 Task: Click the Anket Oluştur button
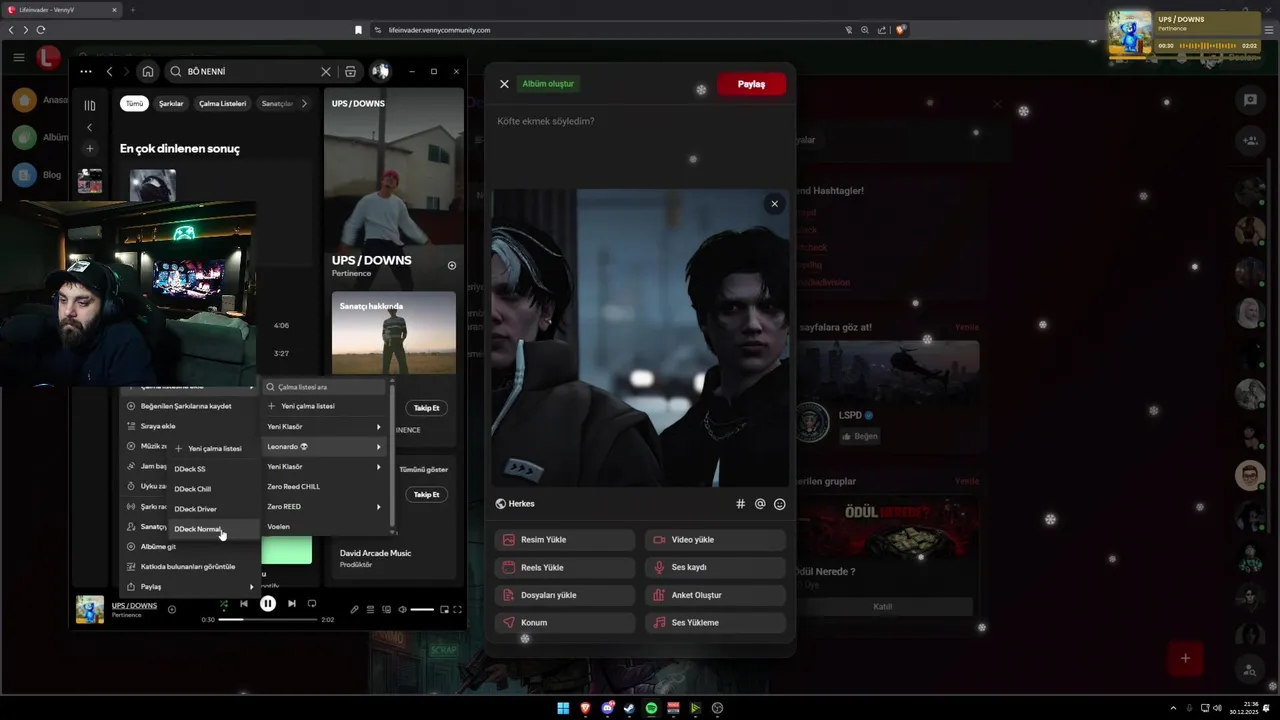pos(715,595)
